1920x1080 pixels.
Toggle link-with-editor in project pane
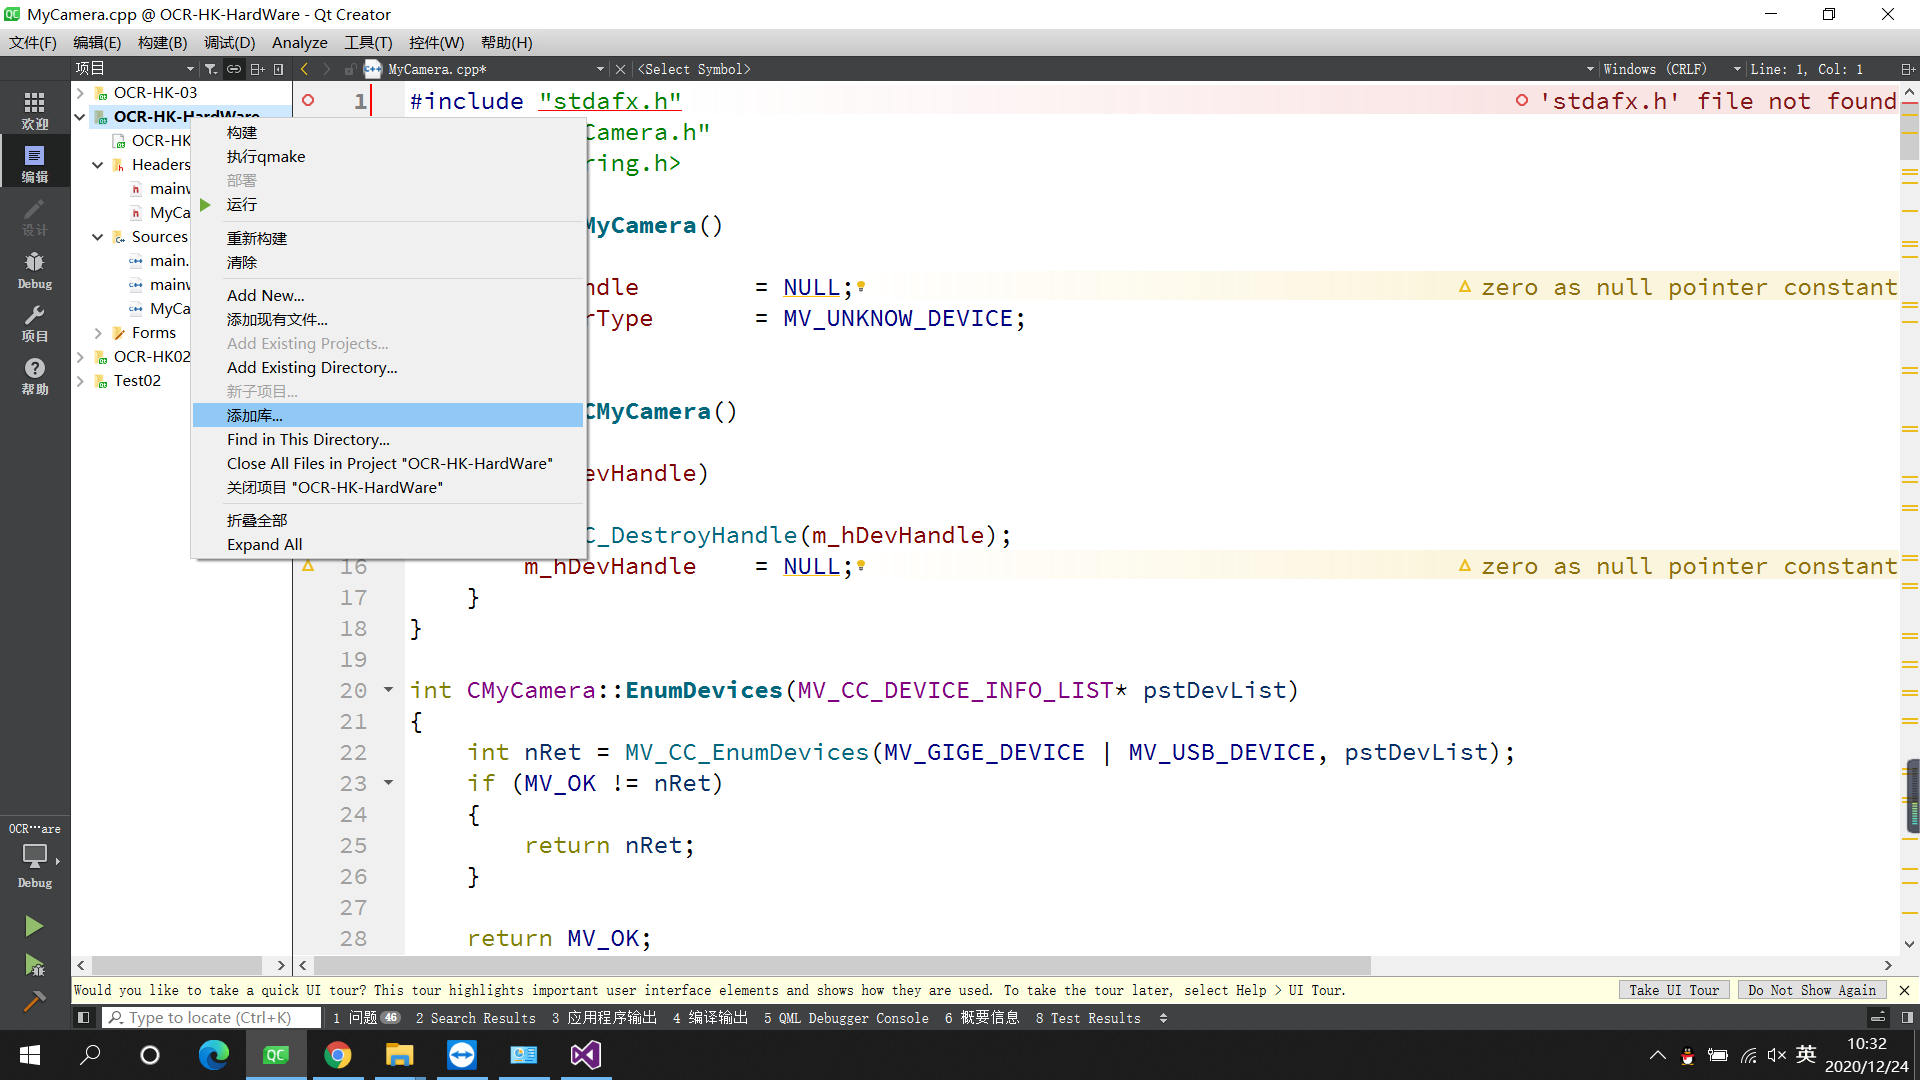click(233, 69)
